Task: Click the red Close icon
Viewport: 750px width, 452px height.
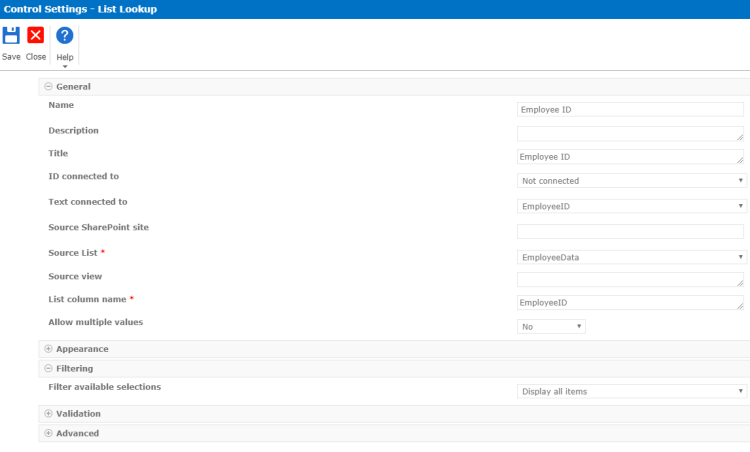Action: (36, 36)
